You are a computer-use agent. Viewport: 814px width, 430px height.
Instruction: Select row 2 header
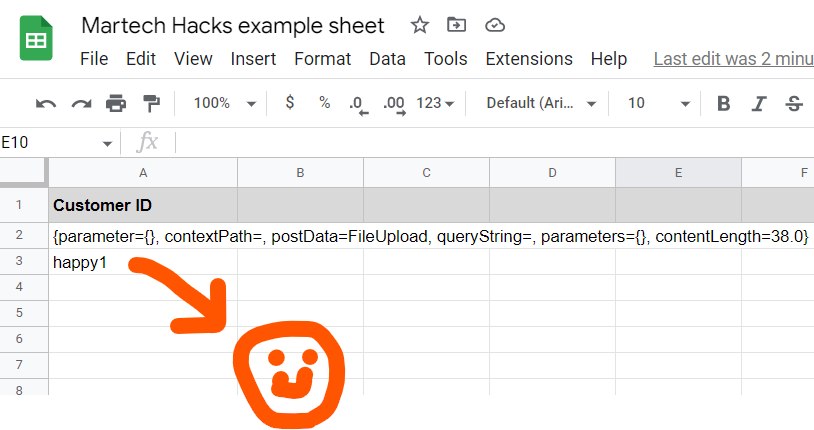tap(24, 235)
